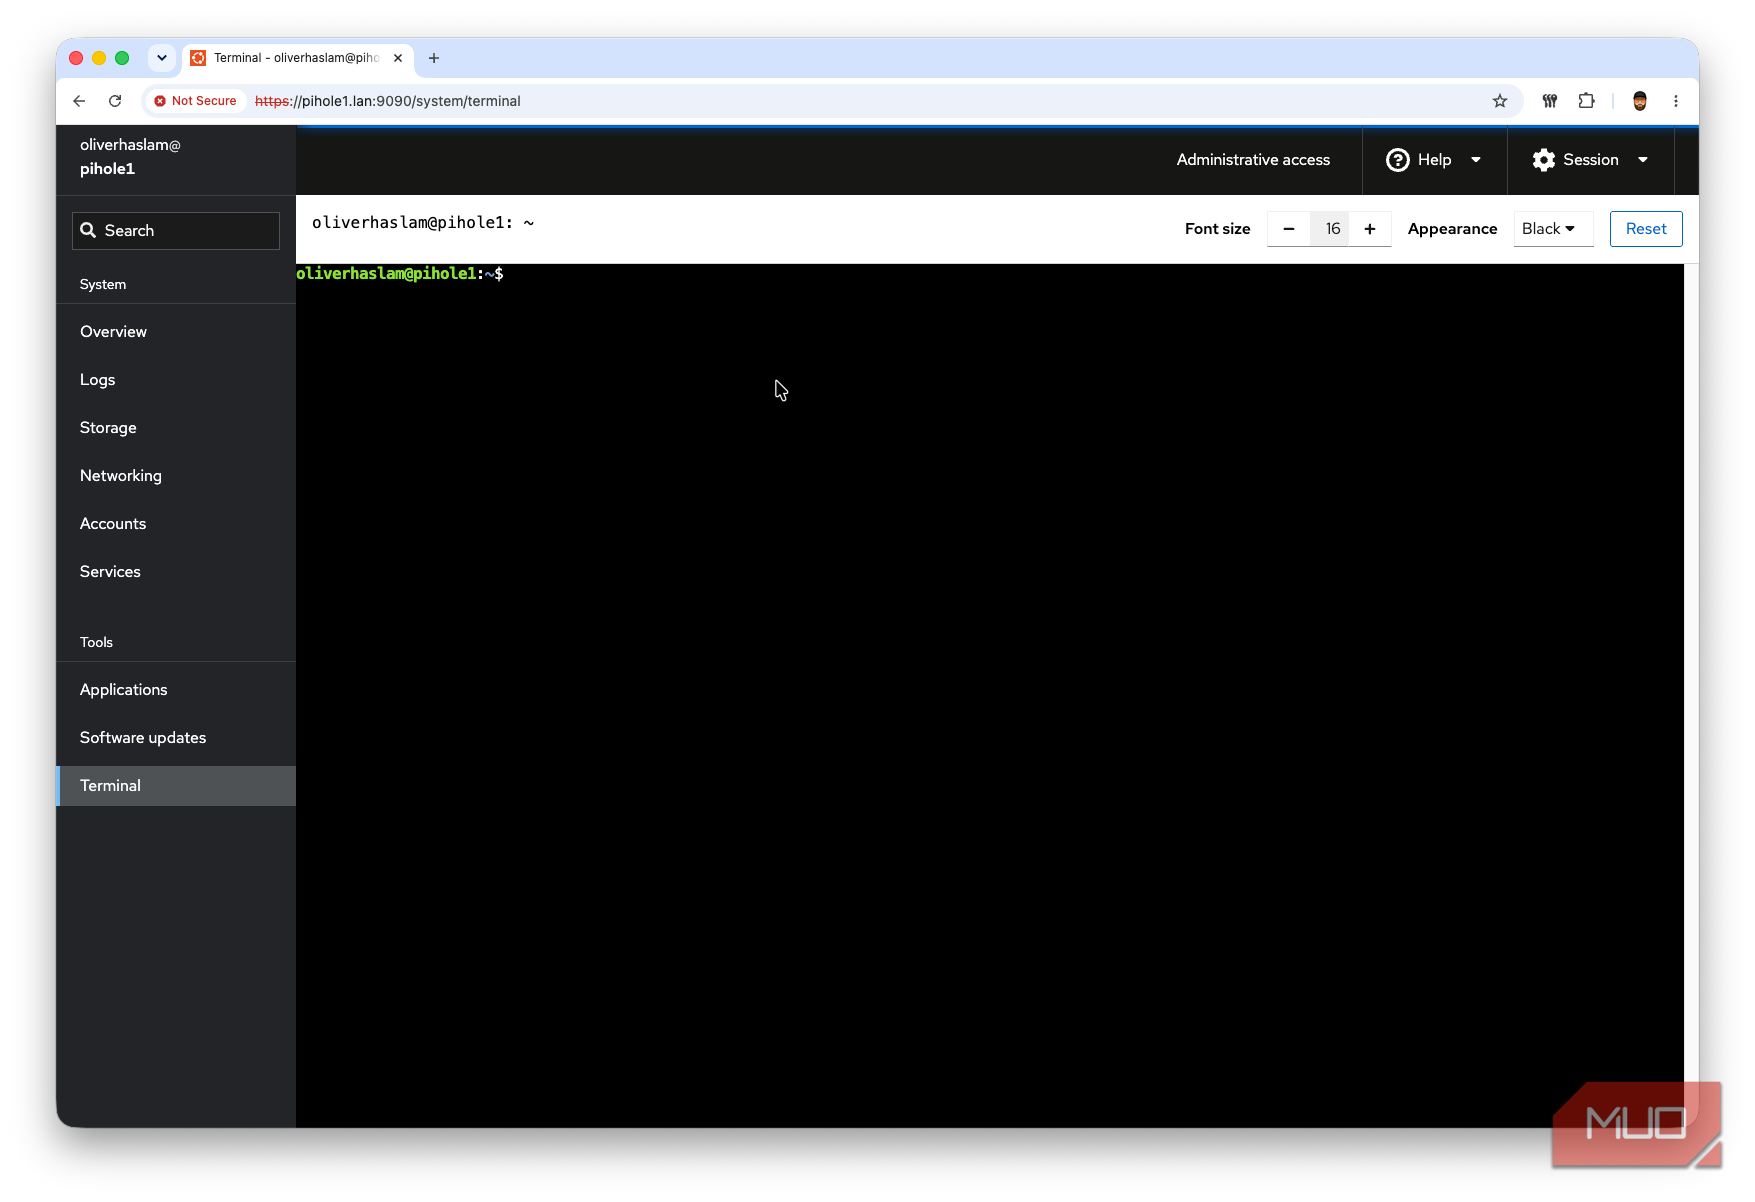Open the Chrome three-dot menu
The height and width of the screenshot is (1202, 1755).
pos(1676,101)
